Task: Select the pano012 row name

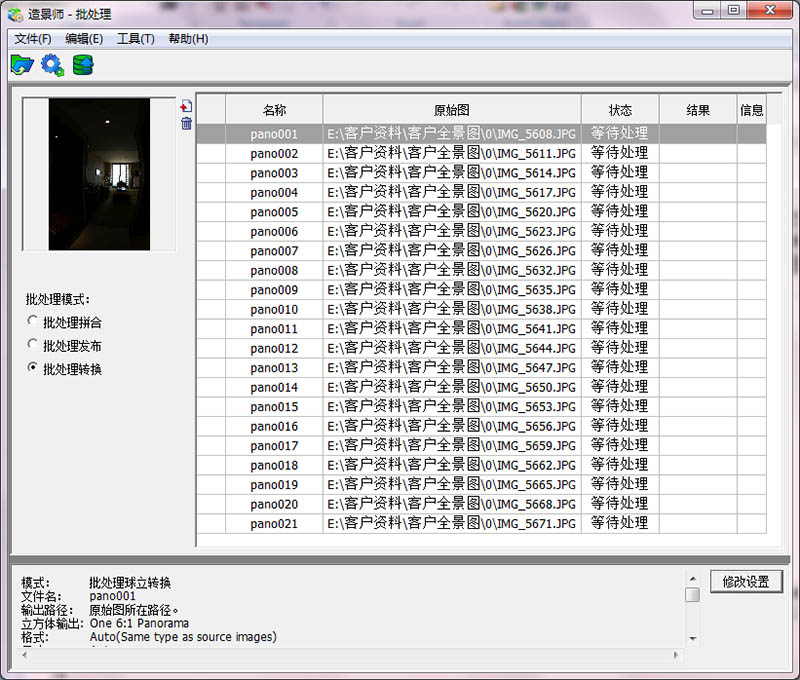Action: (x=274, y=348)
